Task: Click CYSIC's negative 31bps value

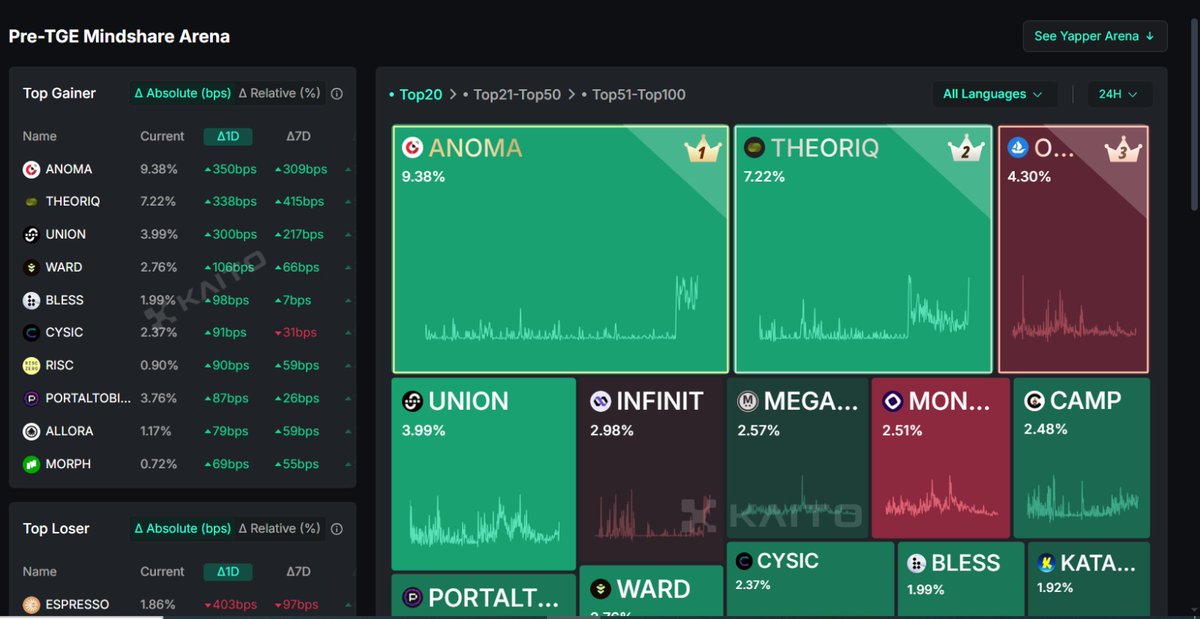Action: (x=295, y=333)
